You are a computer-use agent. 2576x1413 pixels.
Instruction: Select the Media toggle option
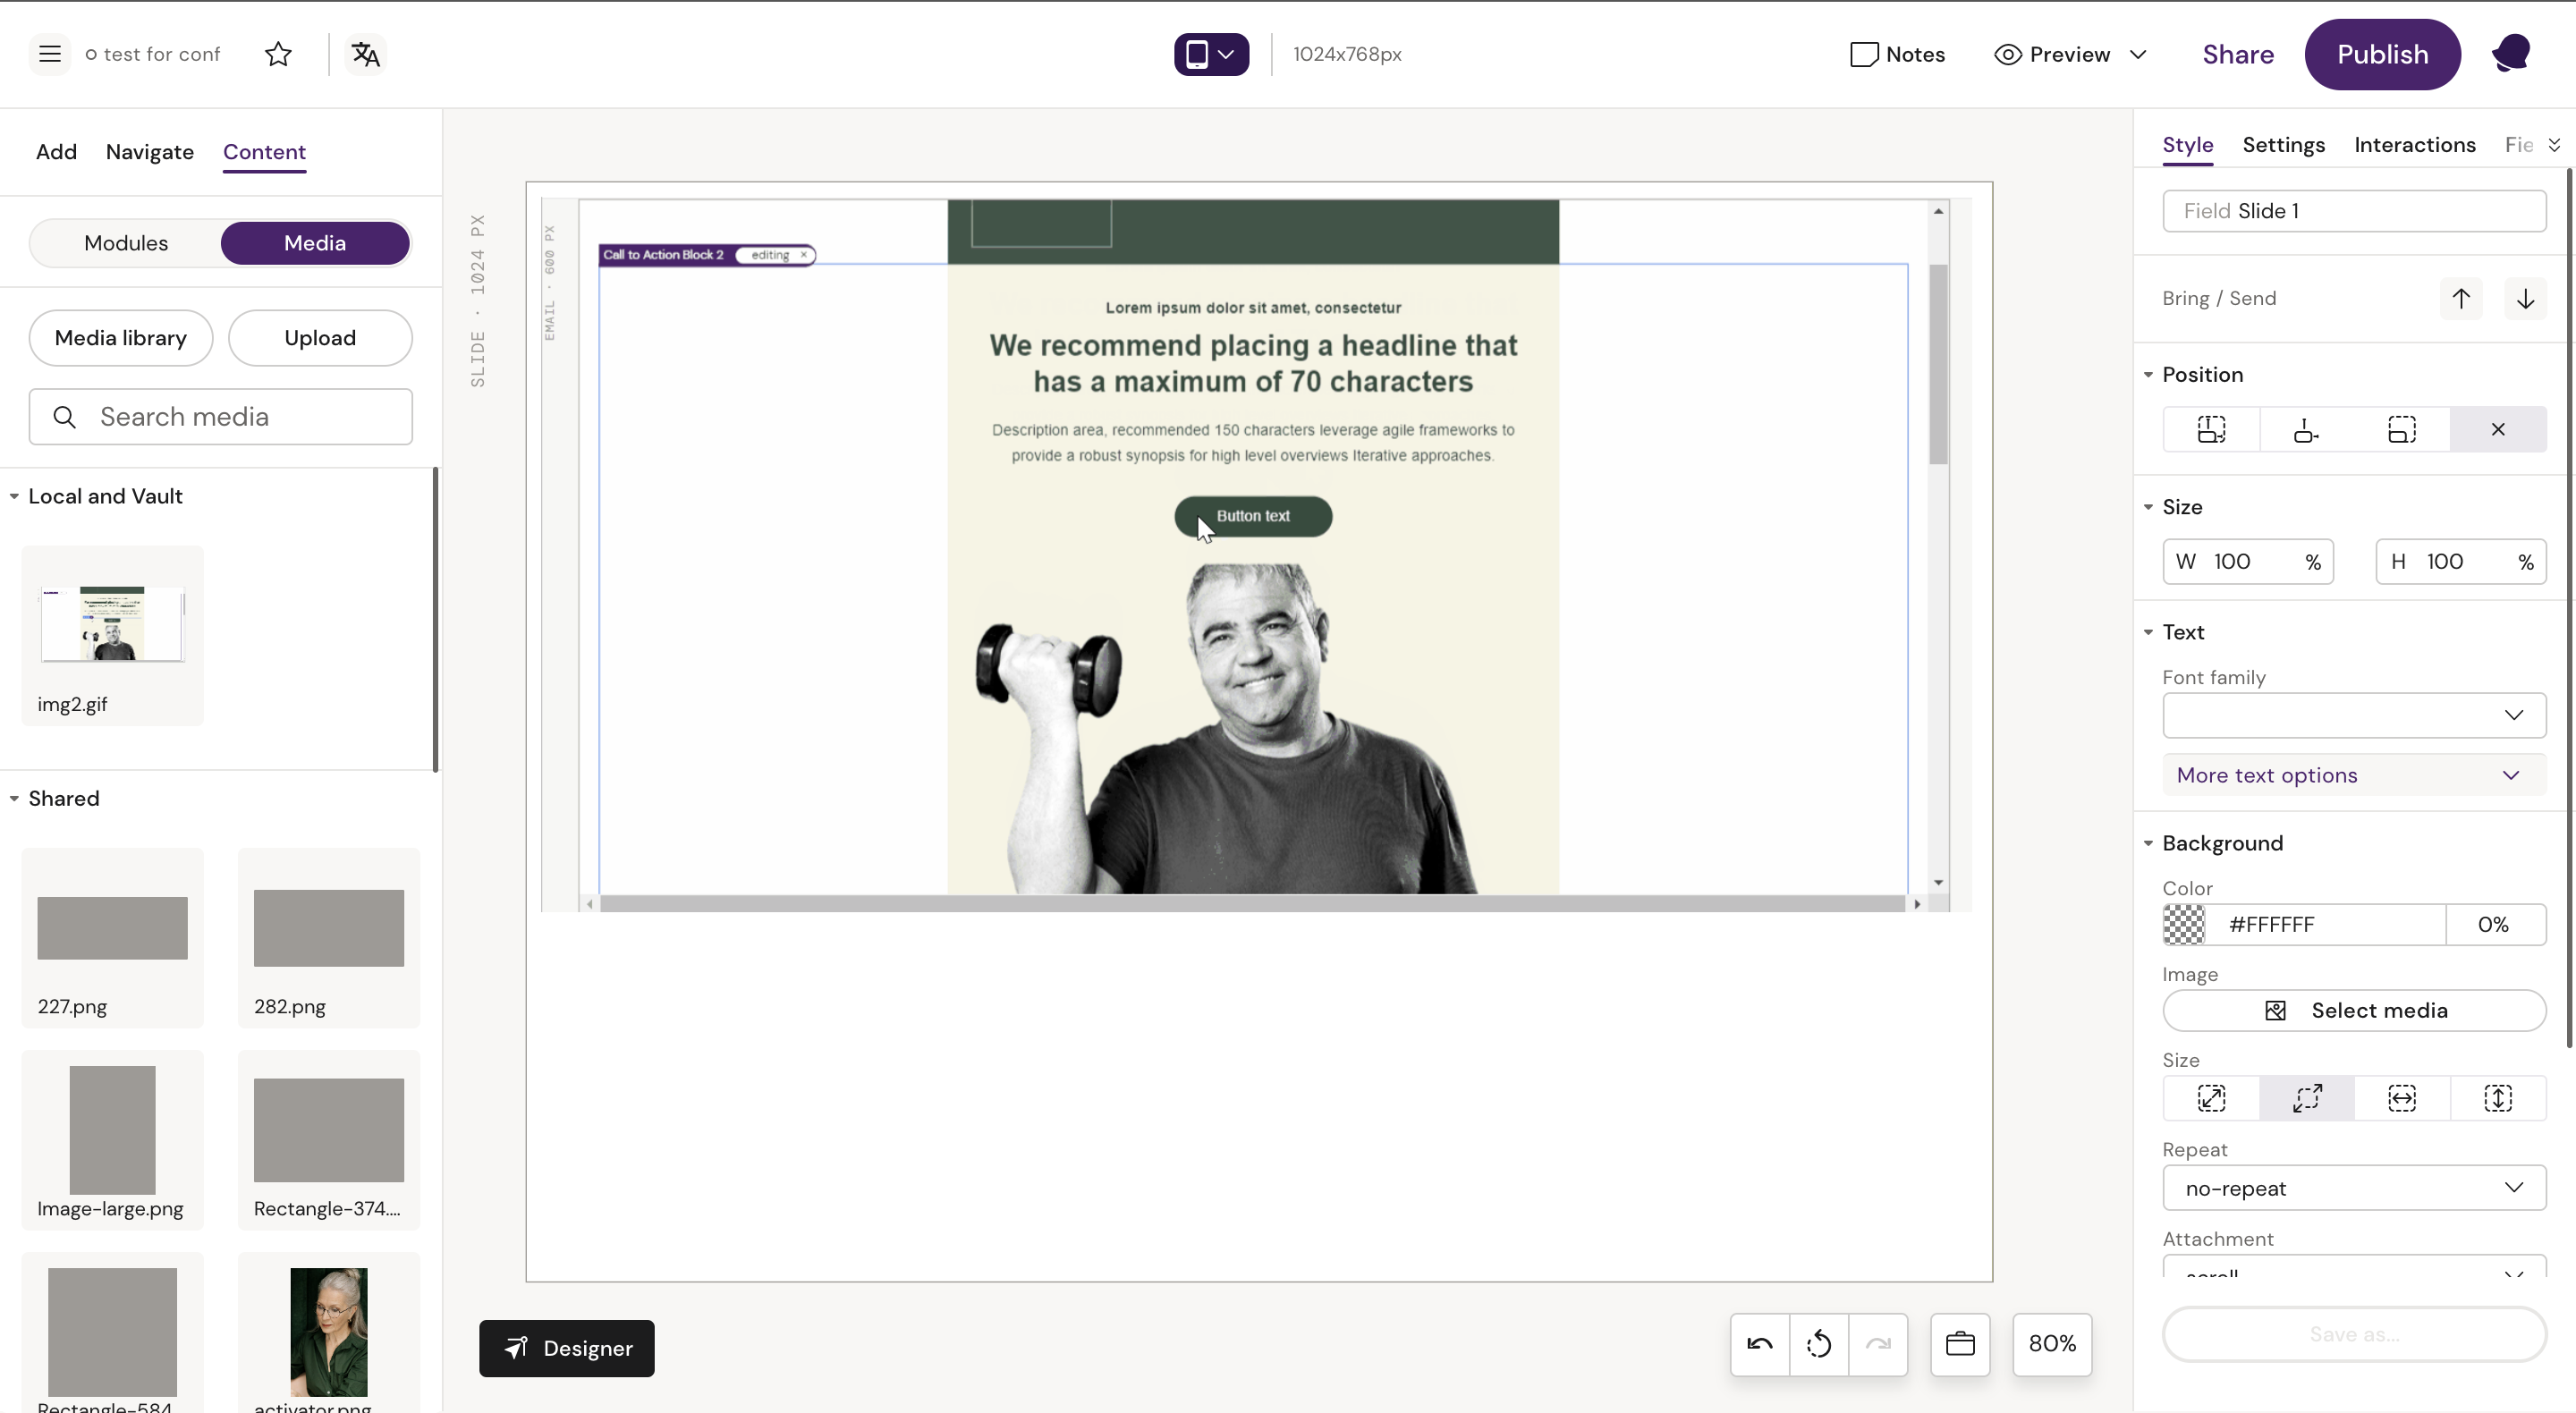(x=315, y=243)
